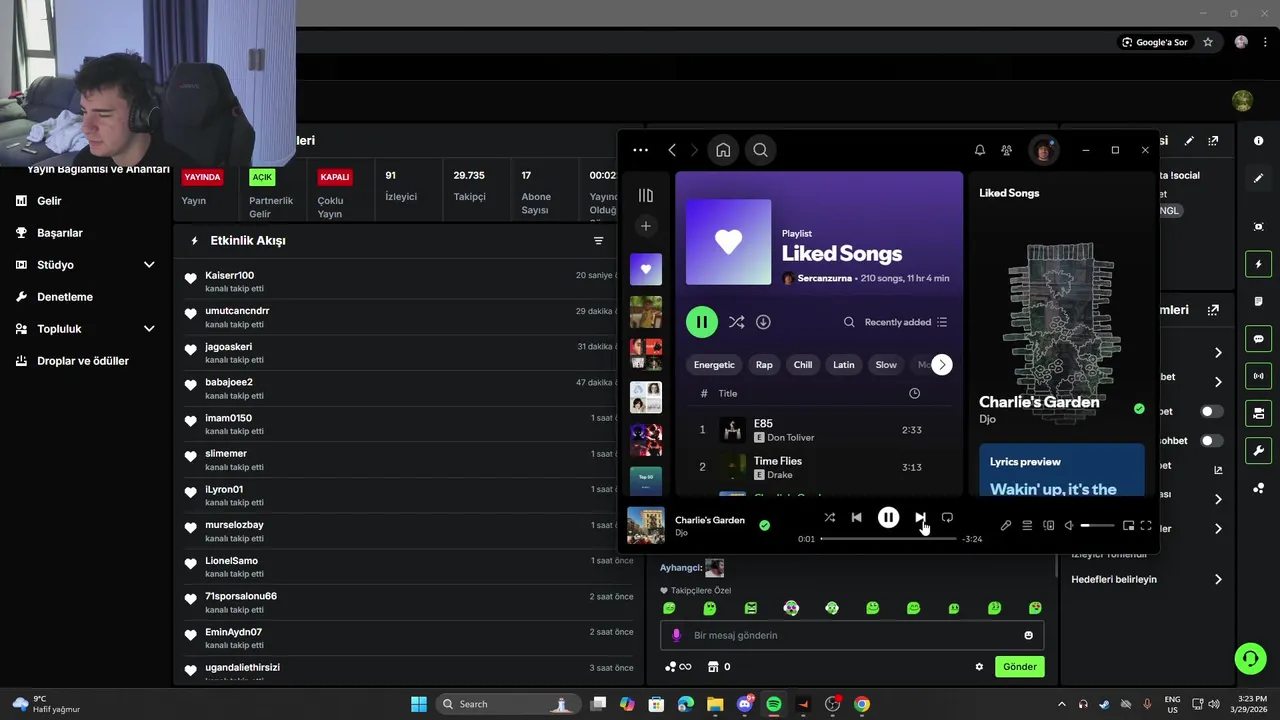Open Etkinlik Akışı filter menu
1280x720 pixels.
point(599,241)
